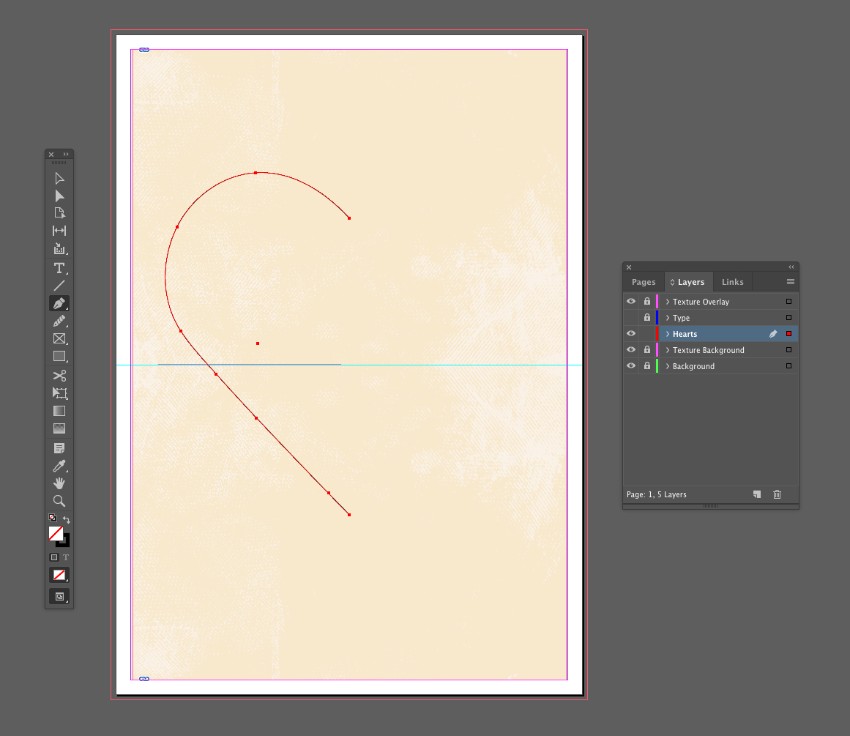
Task: Click the Apply None color button
Action: 59,575
